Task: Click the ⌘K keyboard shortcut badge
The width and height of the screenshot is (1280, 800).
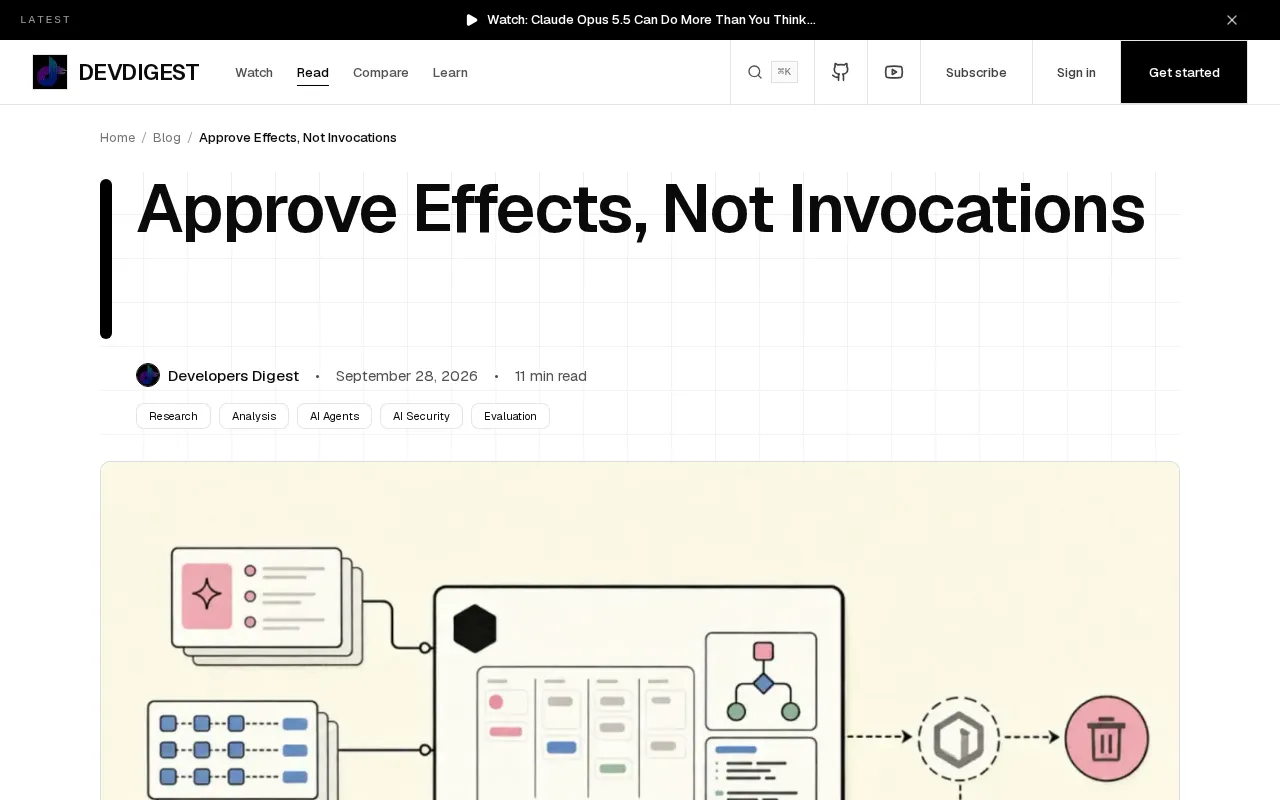Action: click(x=784, y=72)
